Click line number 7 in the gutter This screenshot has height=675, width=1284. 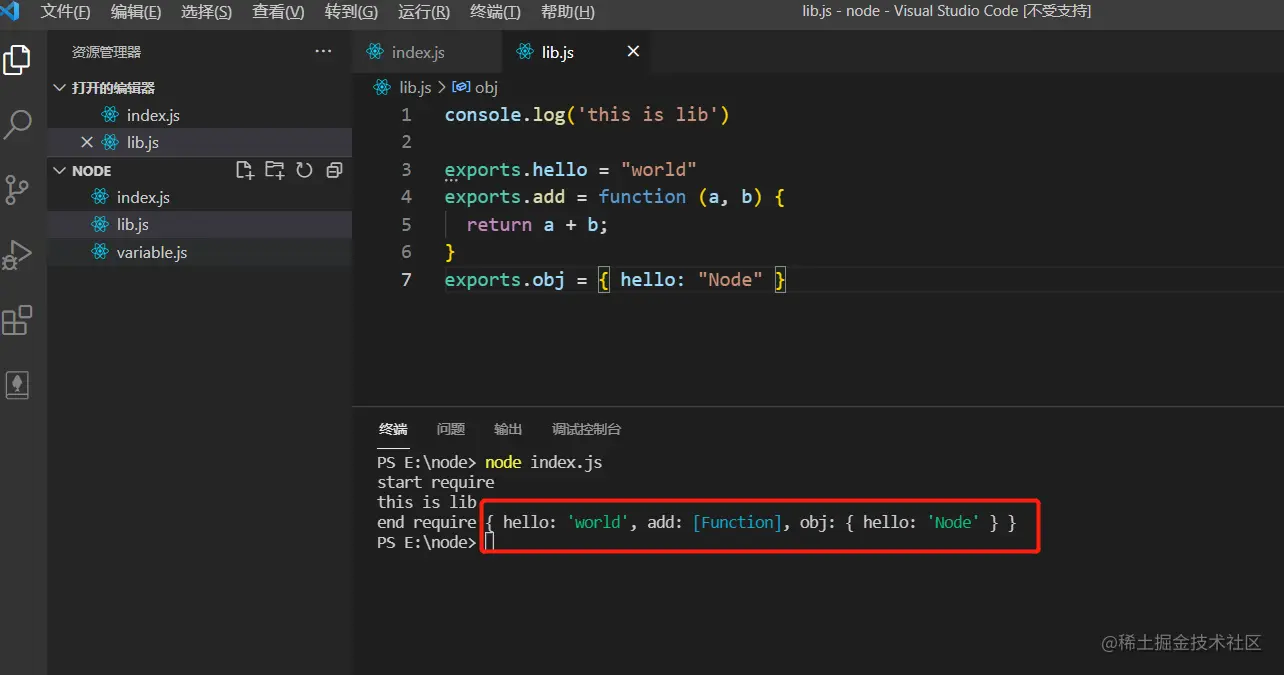(x=406, y=279)
